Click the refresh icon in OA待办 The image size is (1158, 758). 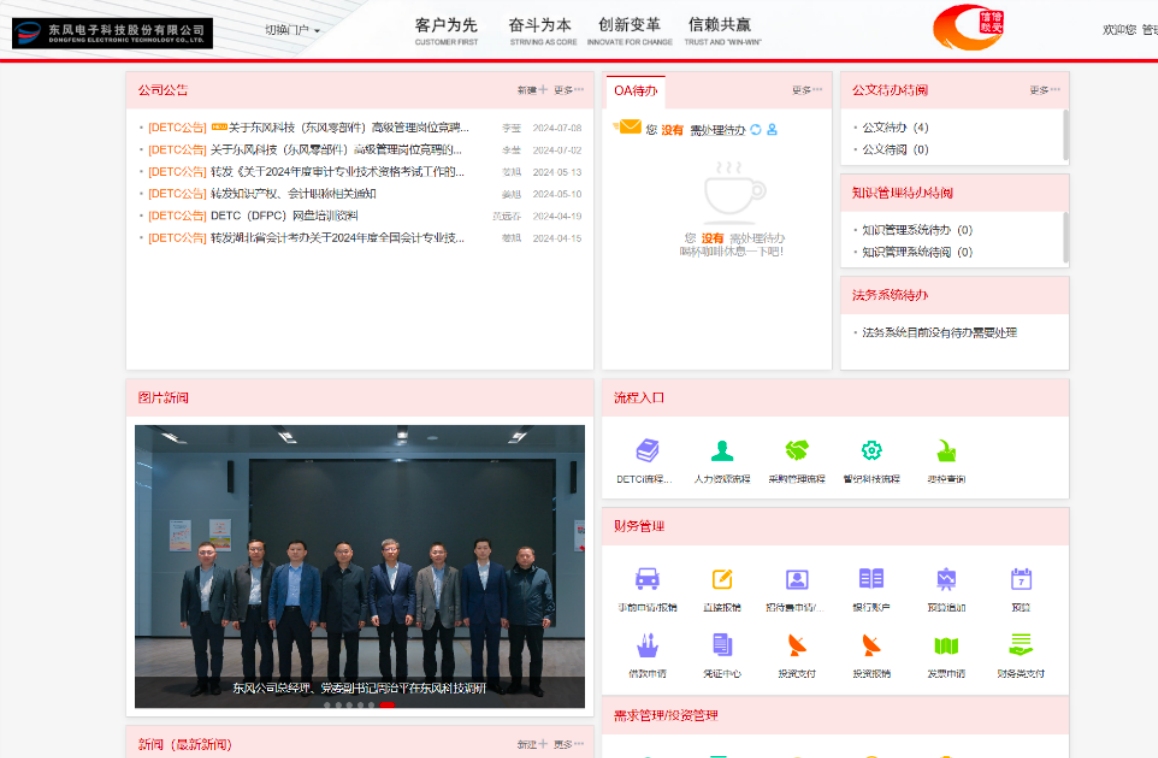coord(756,130)
